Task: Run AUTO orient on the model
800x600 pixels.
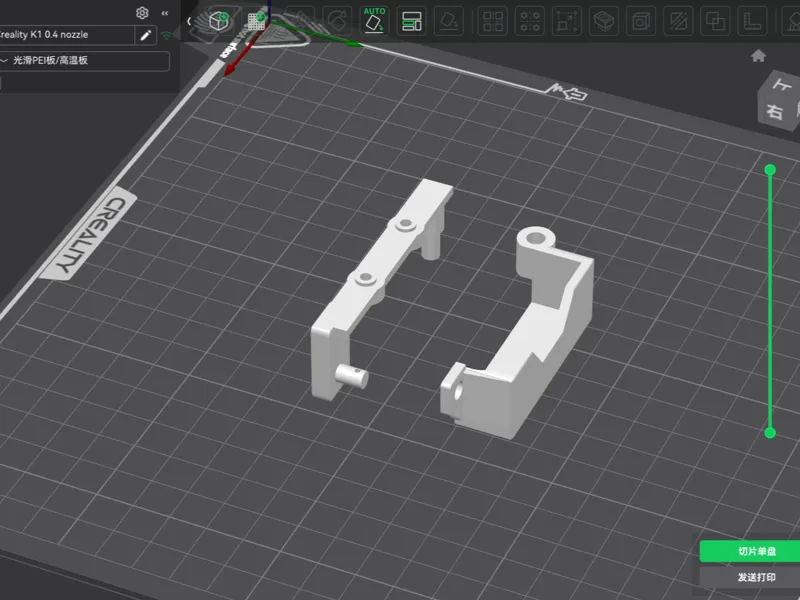Action: tap(374, 21)
